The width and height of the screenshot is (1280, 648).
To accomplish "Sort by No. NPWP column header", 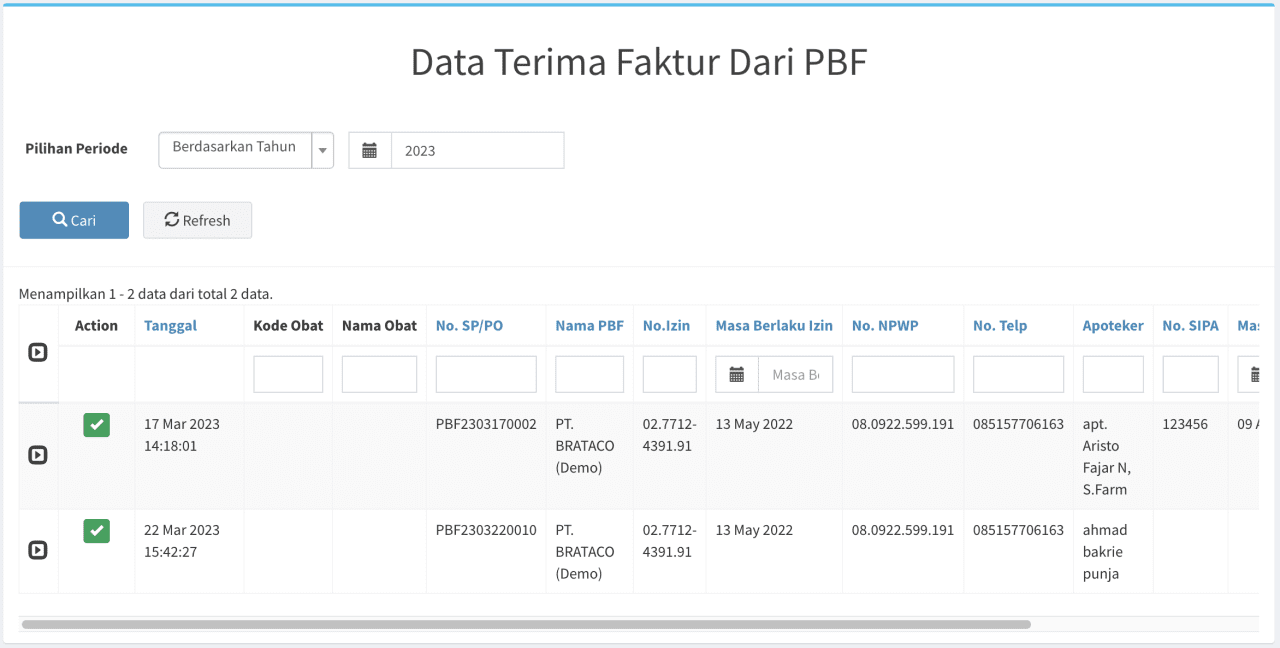I will [x=885, y=325].
